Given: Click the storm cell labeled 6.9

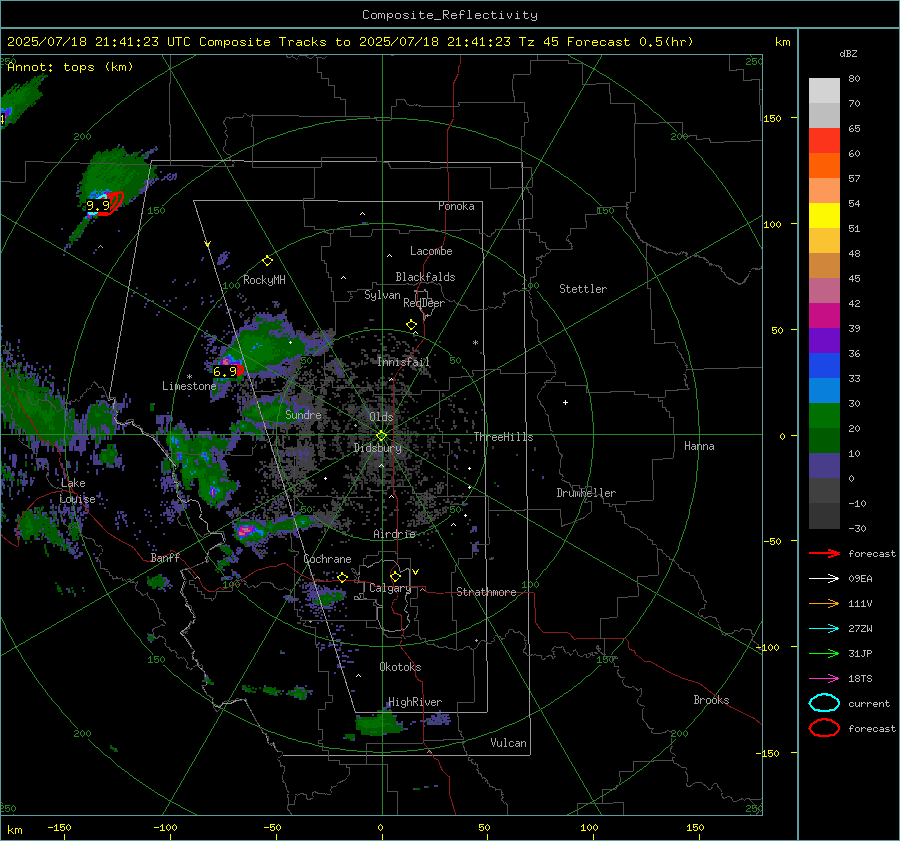Looking at the screenshot, I should 224,371.
